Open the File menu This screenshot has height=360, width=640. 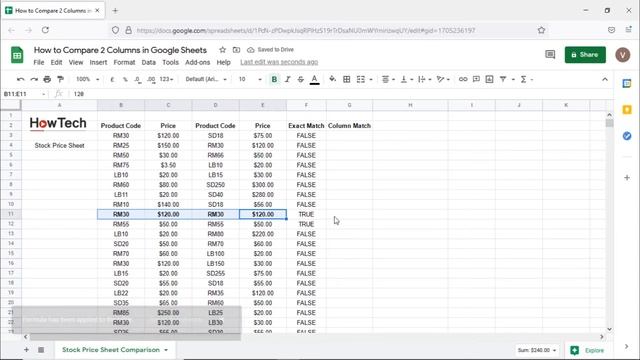coord(39,62)
